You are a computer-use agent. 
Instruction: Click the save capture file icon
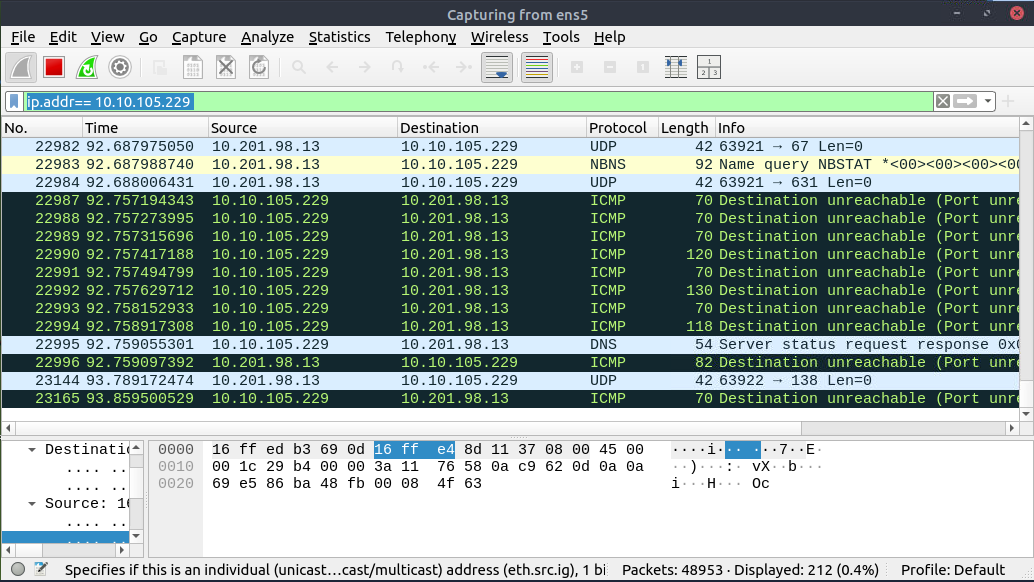point(193,67)
